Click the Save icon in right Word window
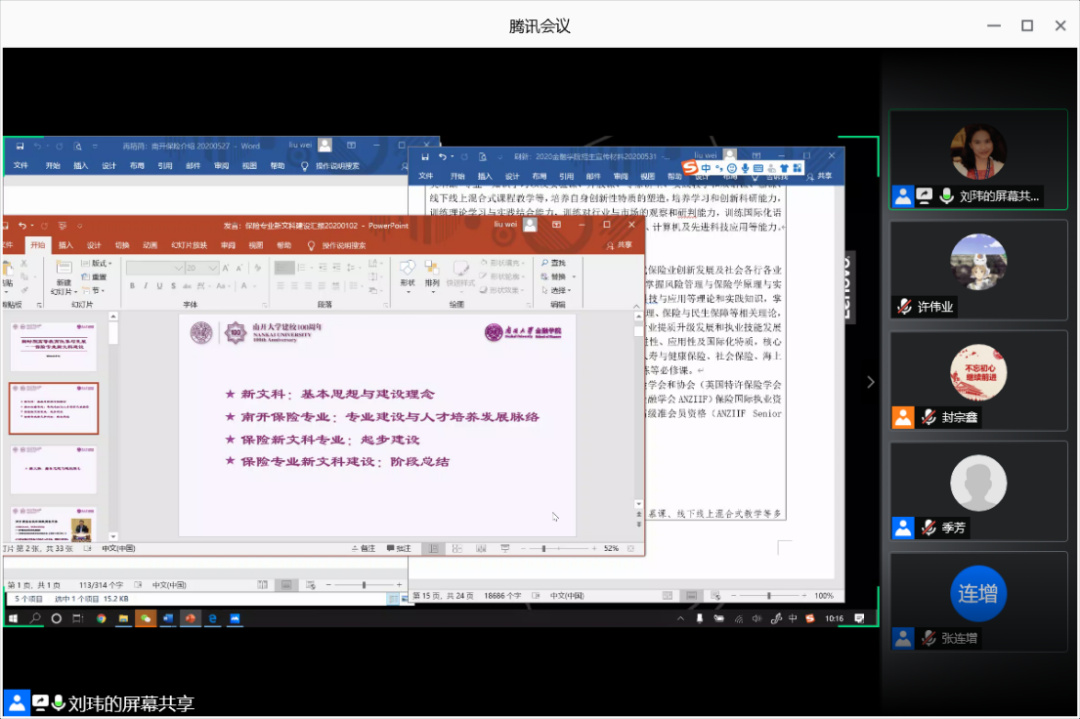This screenshot has height=719, width=1080. point(425,157)
